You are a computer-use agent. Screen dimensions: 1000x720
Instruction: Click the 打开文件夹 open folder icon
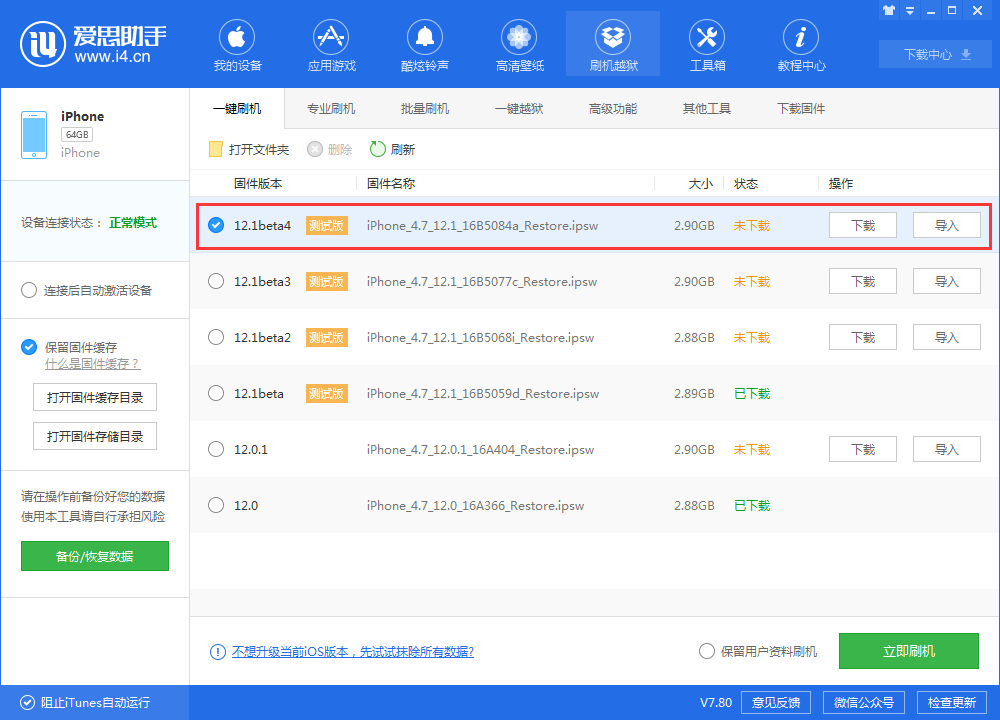click(215, 148)
